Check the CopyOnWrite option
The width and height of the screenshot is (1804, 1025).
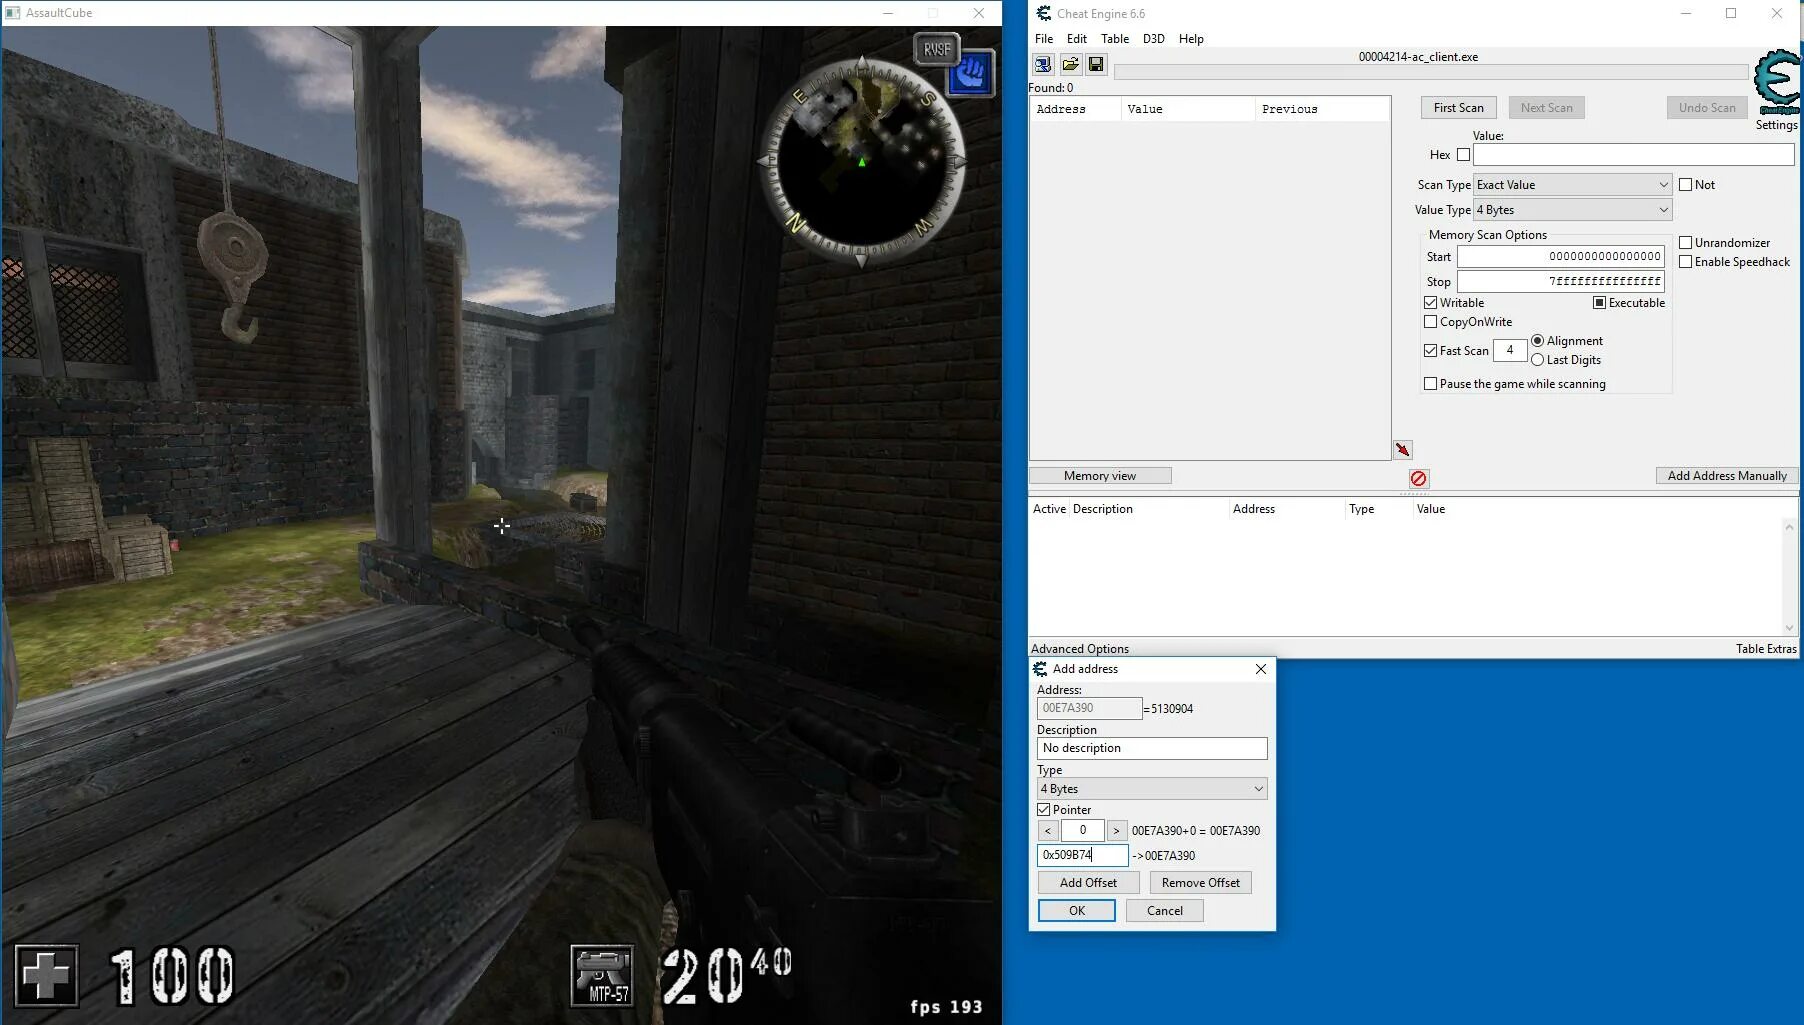click(1430, 322)
